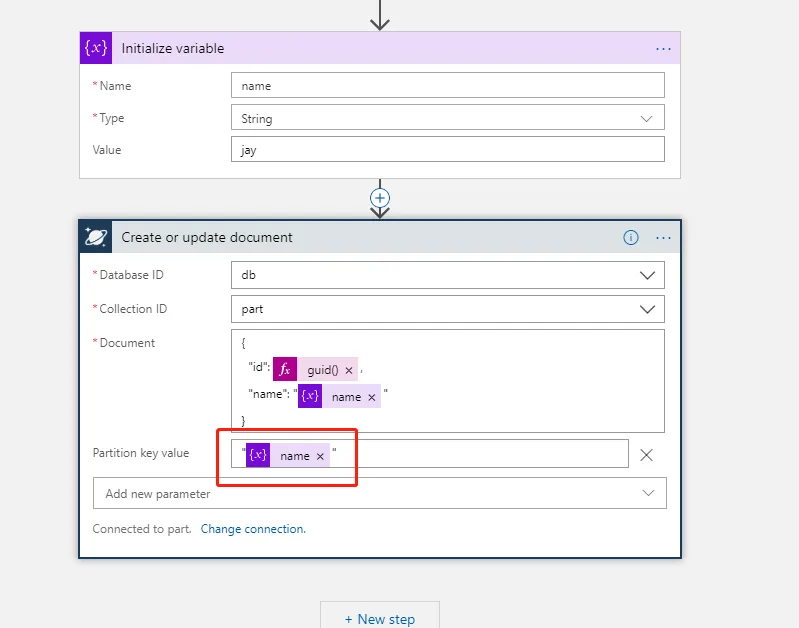
Task: Open Create or update document ellipsis menu
Action: [x=663, y=238]
